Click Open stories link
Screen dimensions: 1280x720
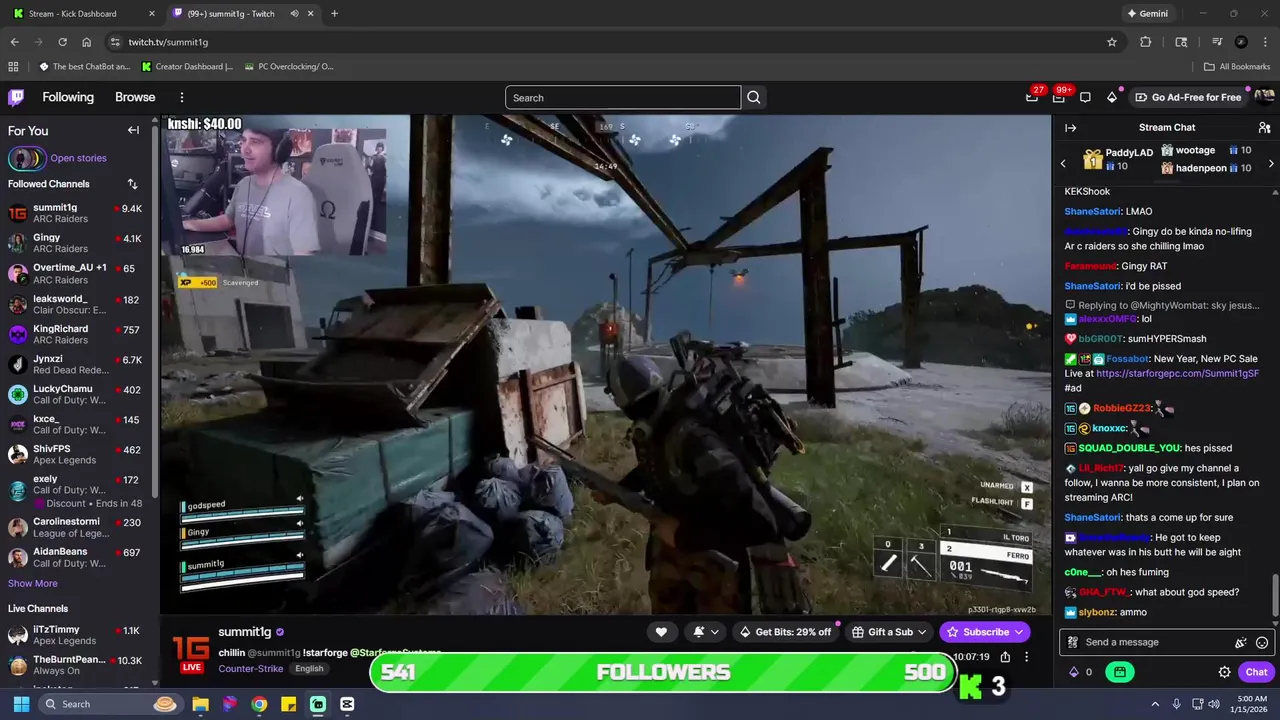tap(78, 158)
